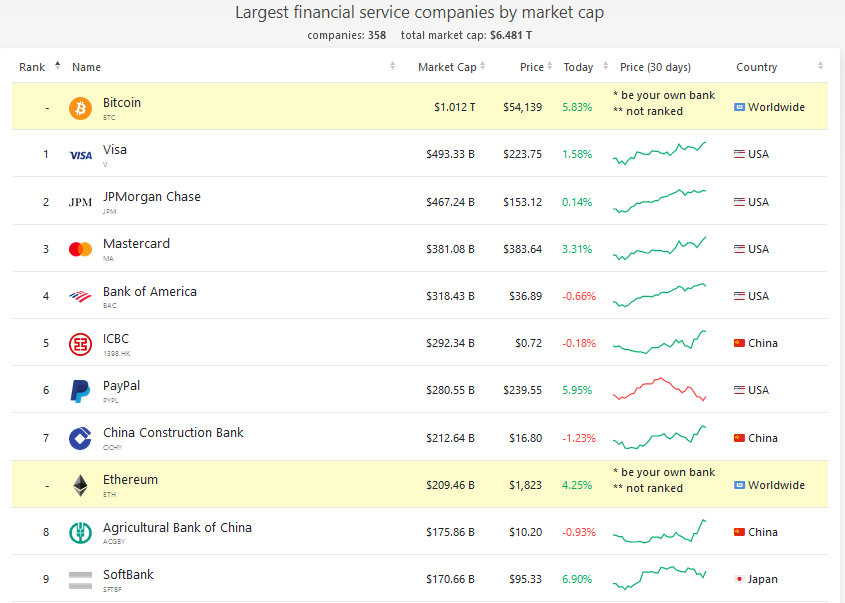
Task: Click China flag in China Construction Bank row
Action: [739, 438]
